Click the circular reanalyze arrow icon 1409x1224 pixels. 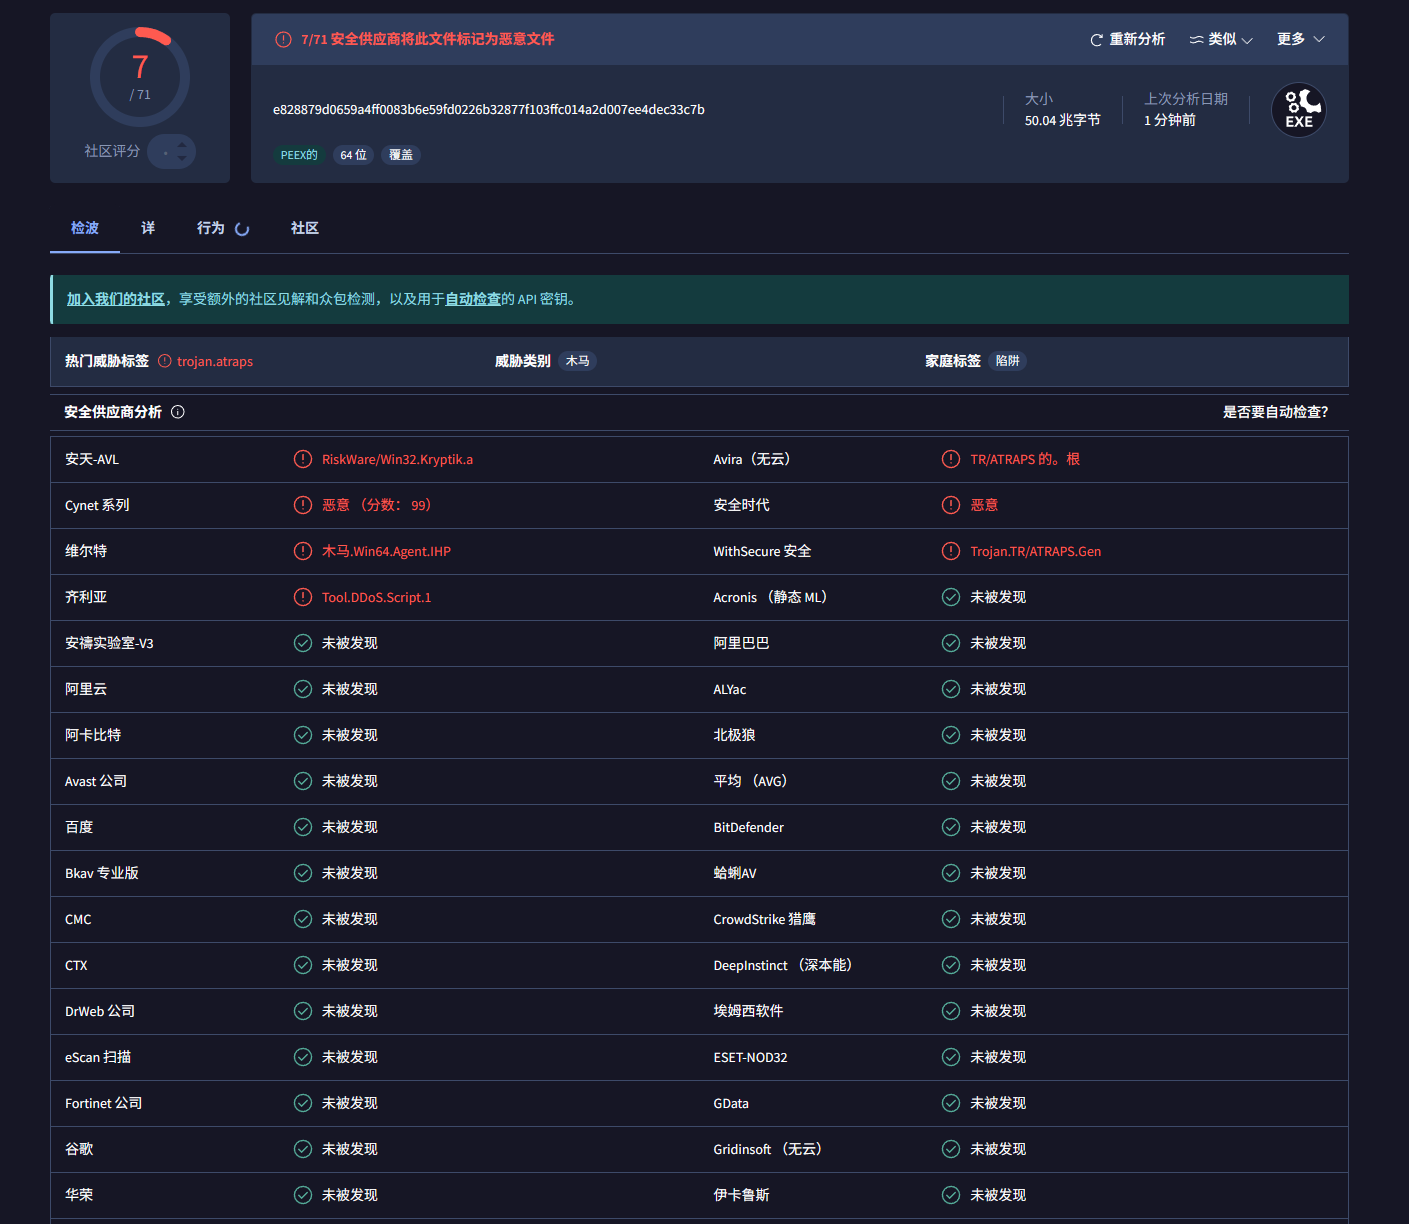pyautogui.click(x=1096, y=40)
